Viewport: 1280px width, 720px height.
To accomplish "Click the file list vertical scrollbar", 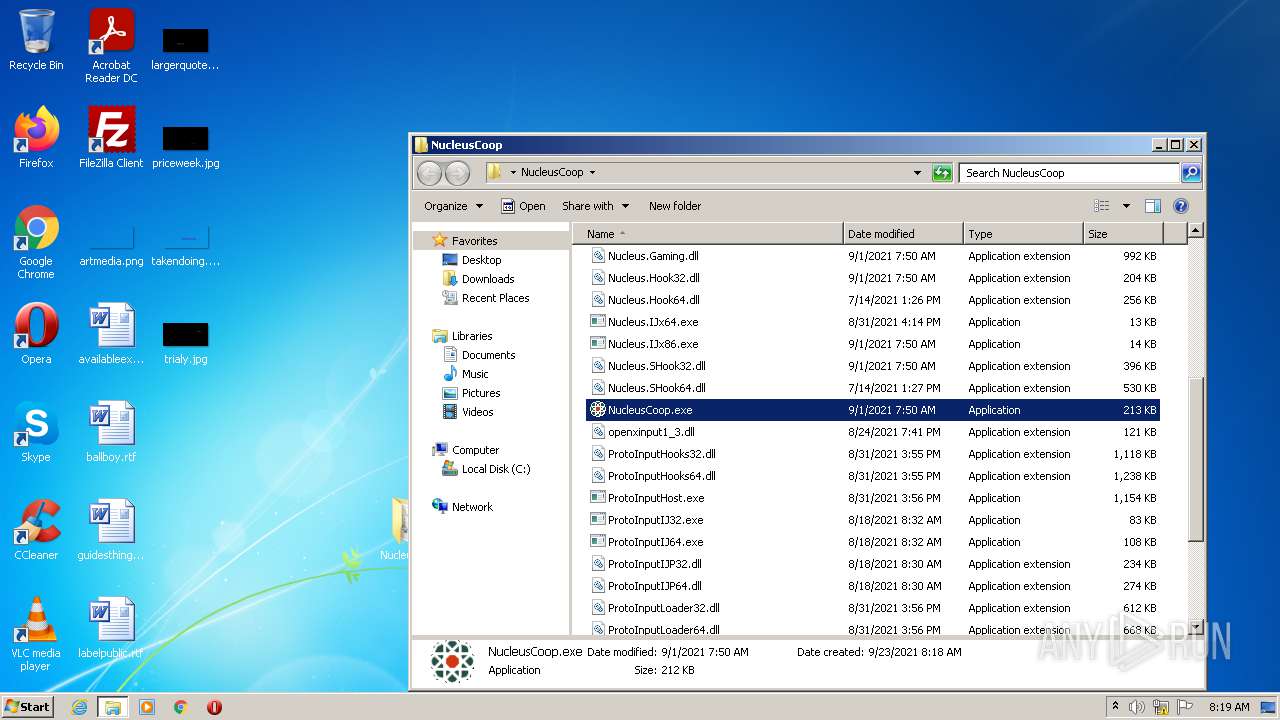I will 1195,462.
